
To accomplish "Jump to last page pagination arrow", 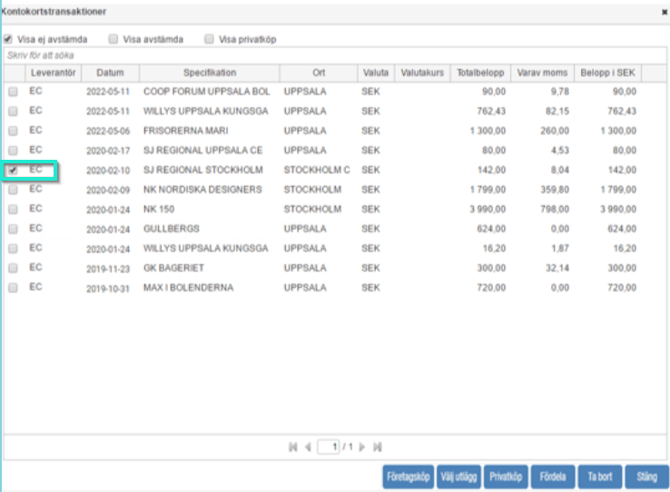I will tap(377, 447).
